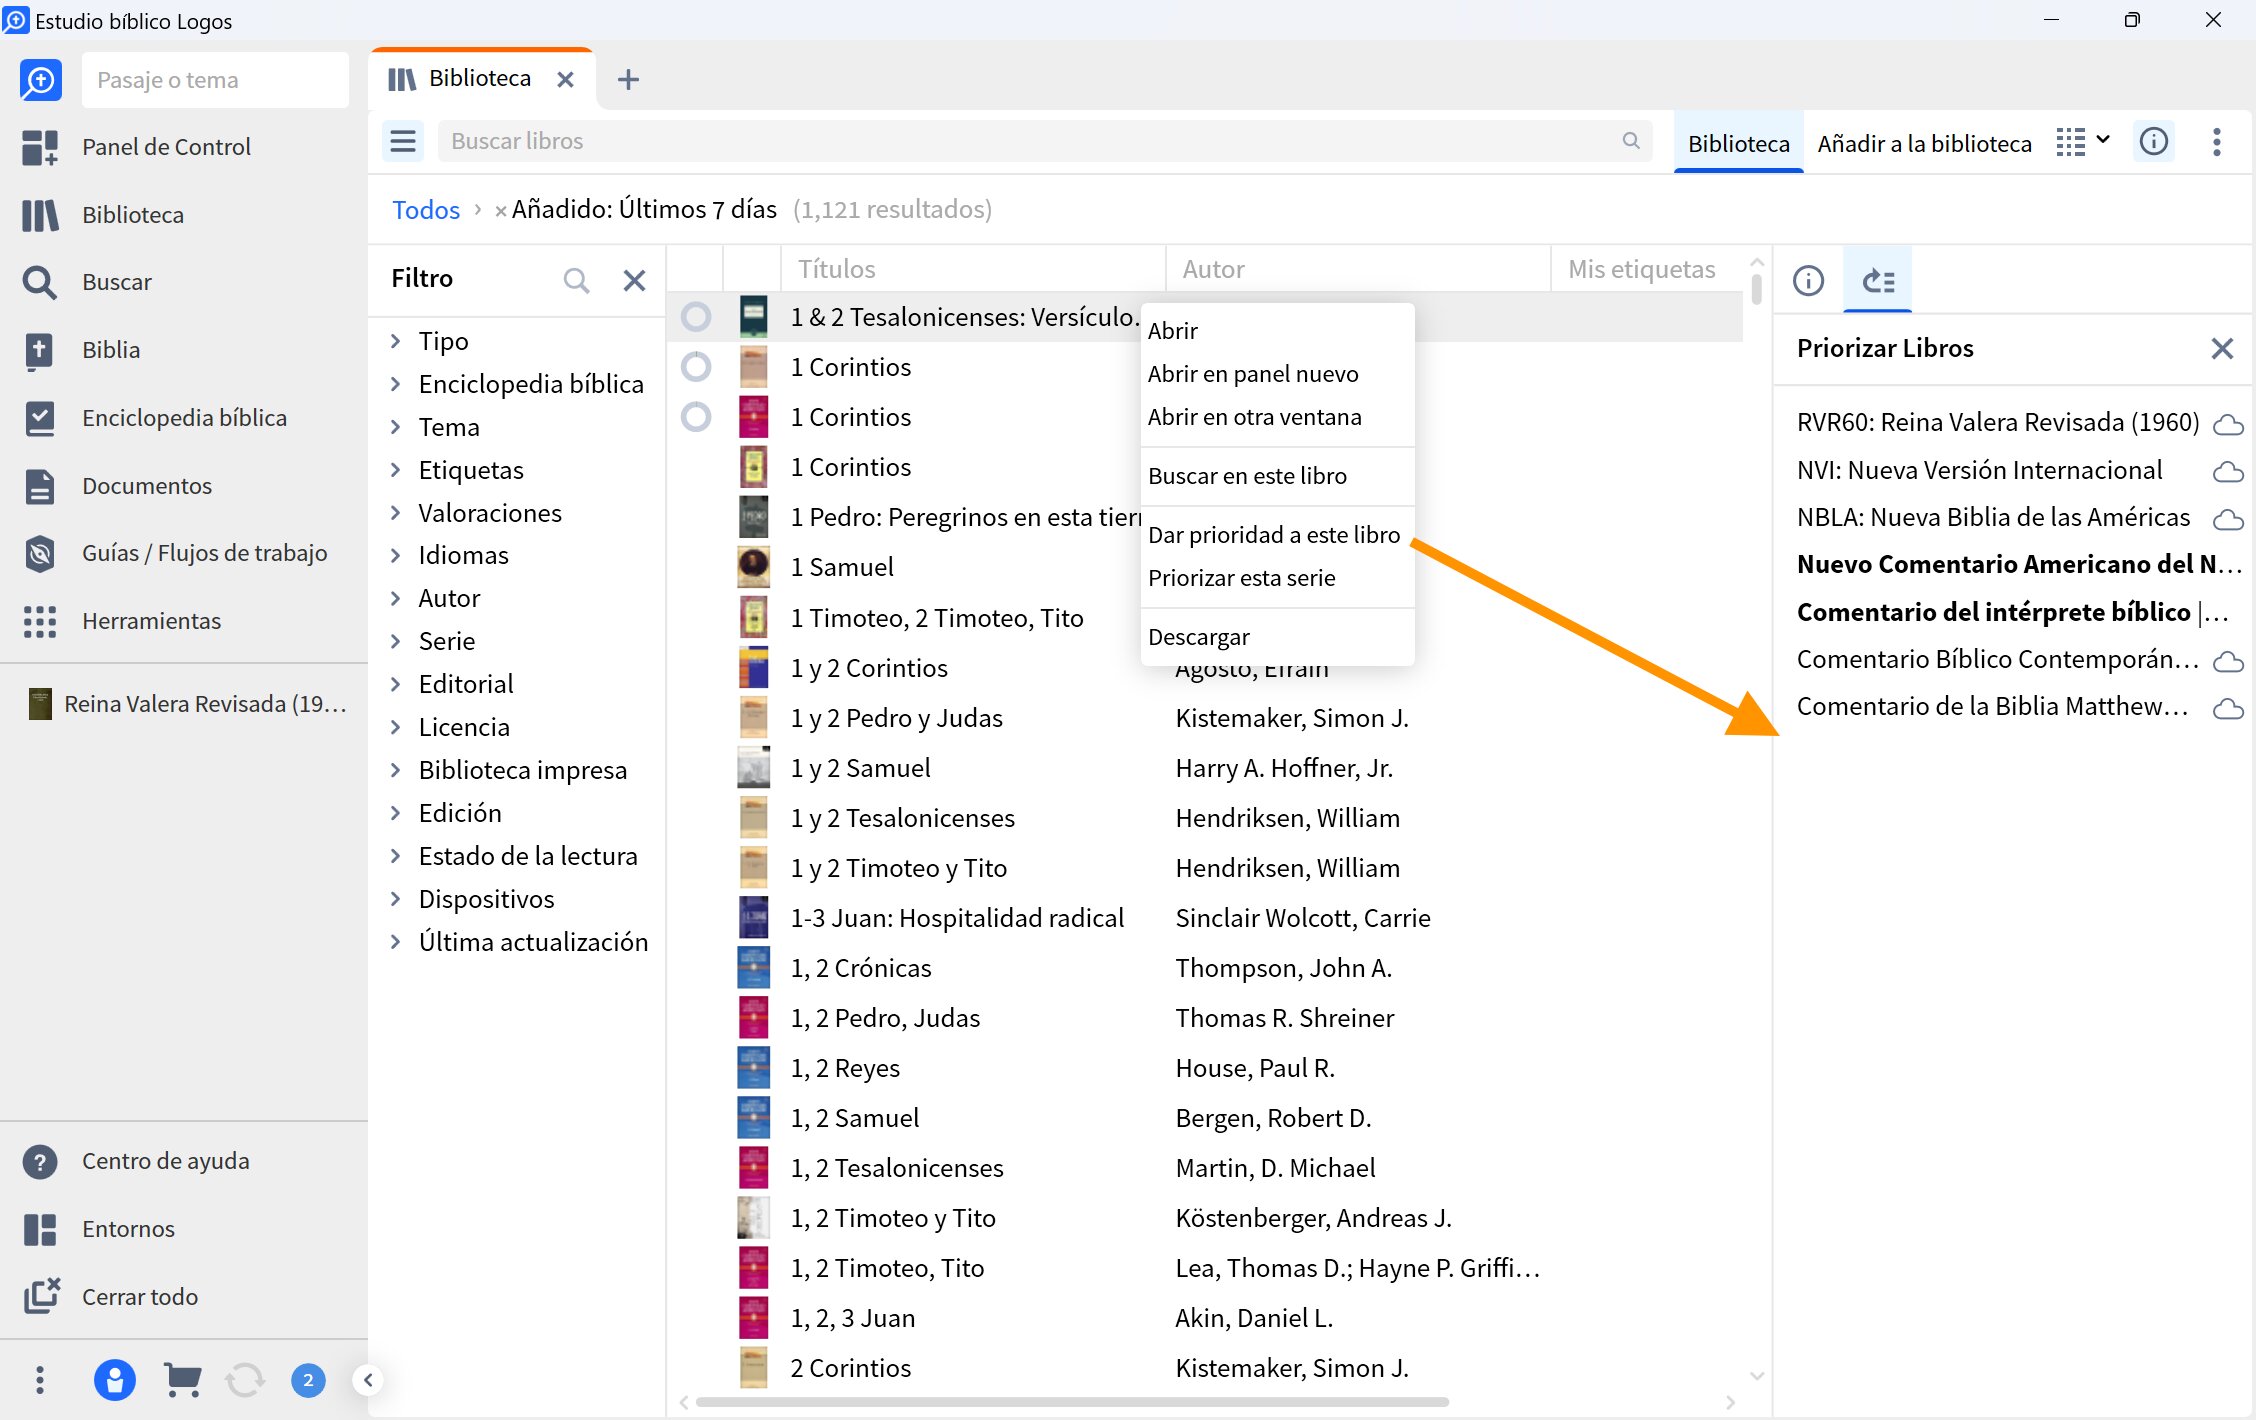The image size is (2256, 1420).
Task: Select radio for second 1 Corintios row
Action: pyautogui.click(x=696, y=417)
